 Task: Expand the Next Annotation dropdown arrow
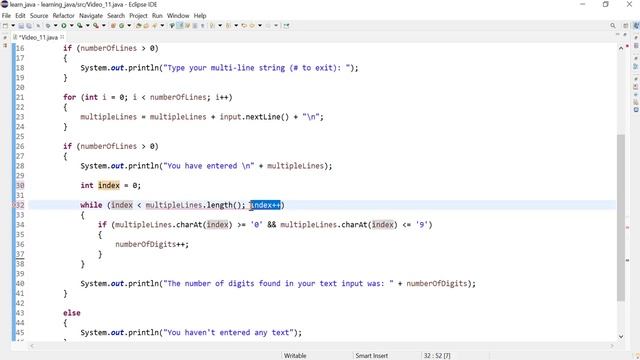click(x=220, y=25)
